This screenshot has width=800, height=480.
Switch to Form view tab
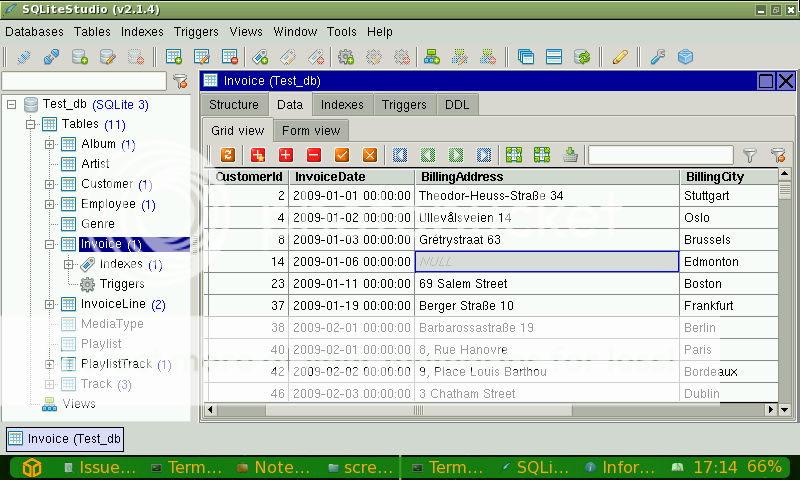[310, 130]
